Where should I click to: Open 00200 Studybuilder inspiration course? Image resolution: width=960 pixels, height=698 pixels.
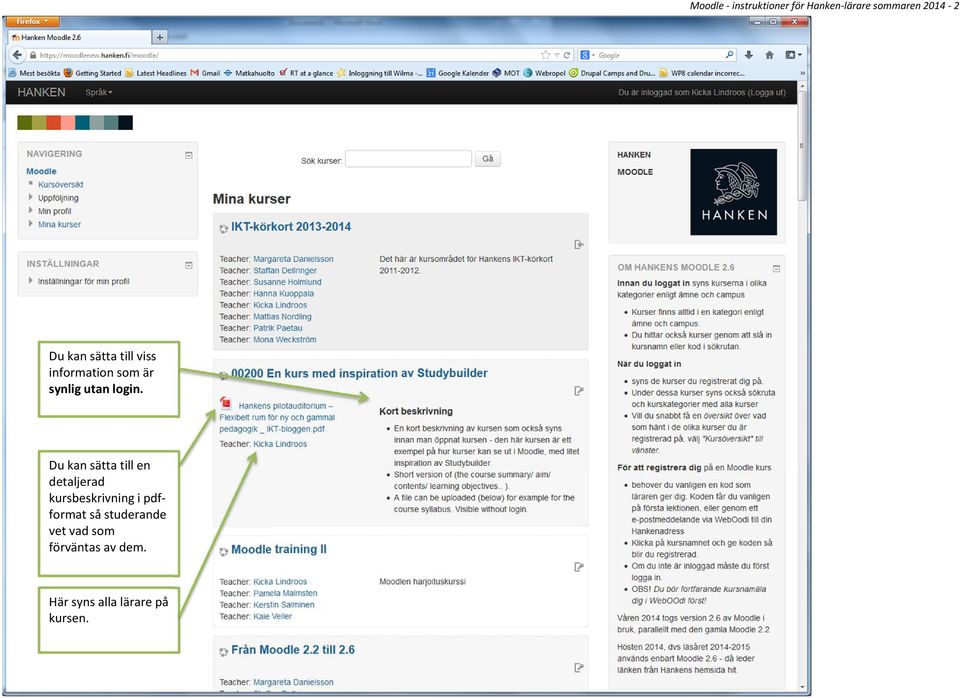pos(359,373)
